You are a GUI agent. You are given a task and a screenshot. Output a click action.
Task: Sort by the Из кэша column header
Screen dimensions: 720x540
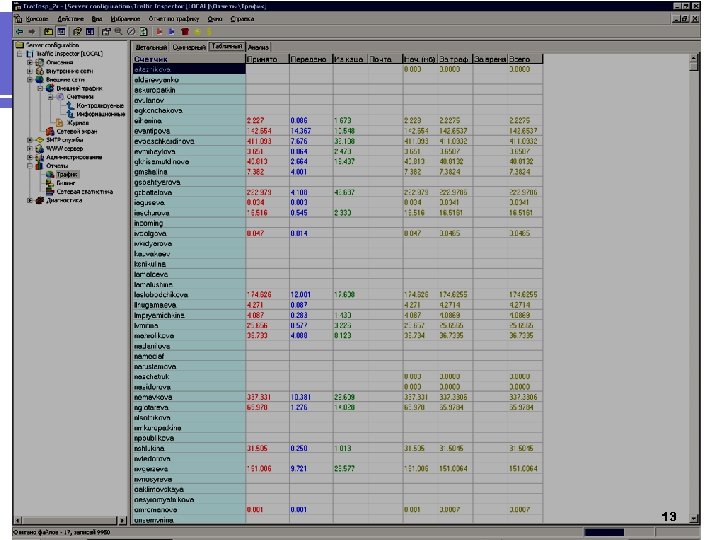pos(350,59)
